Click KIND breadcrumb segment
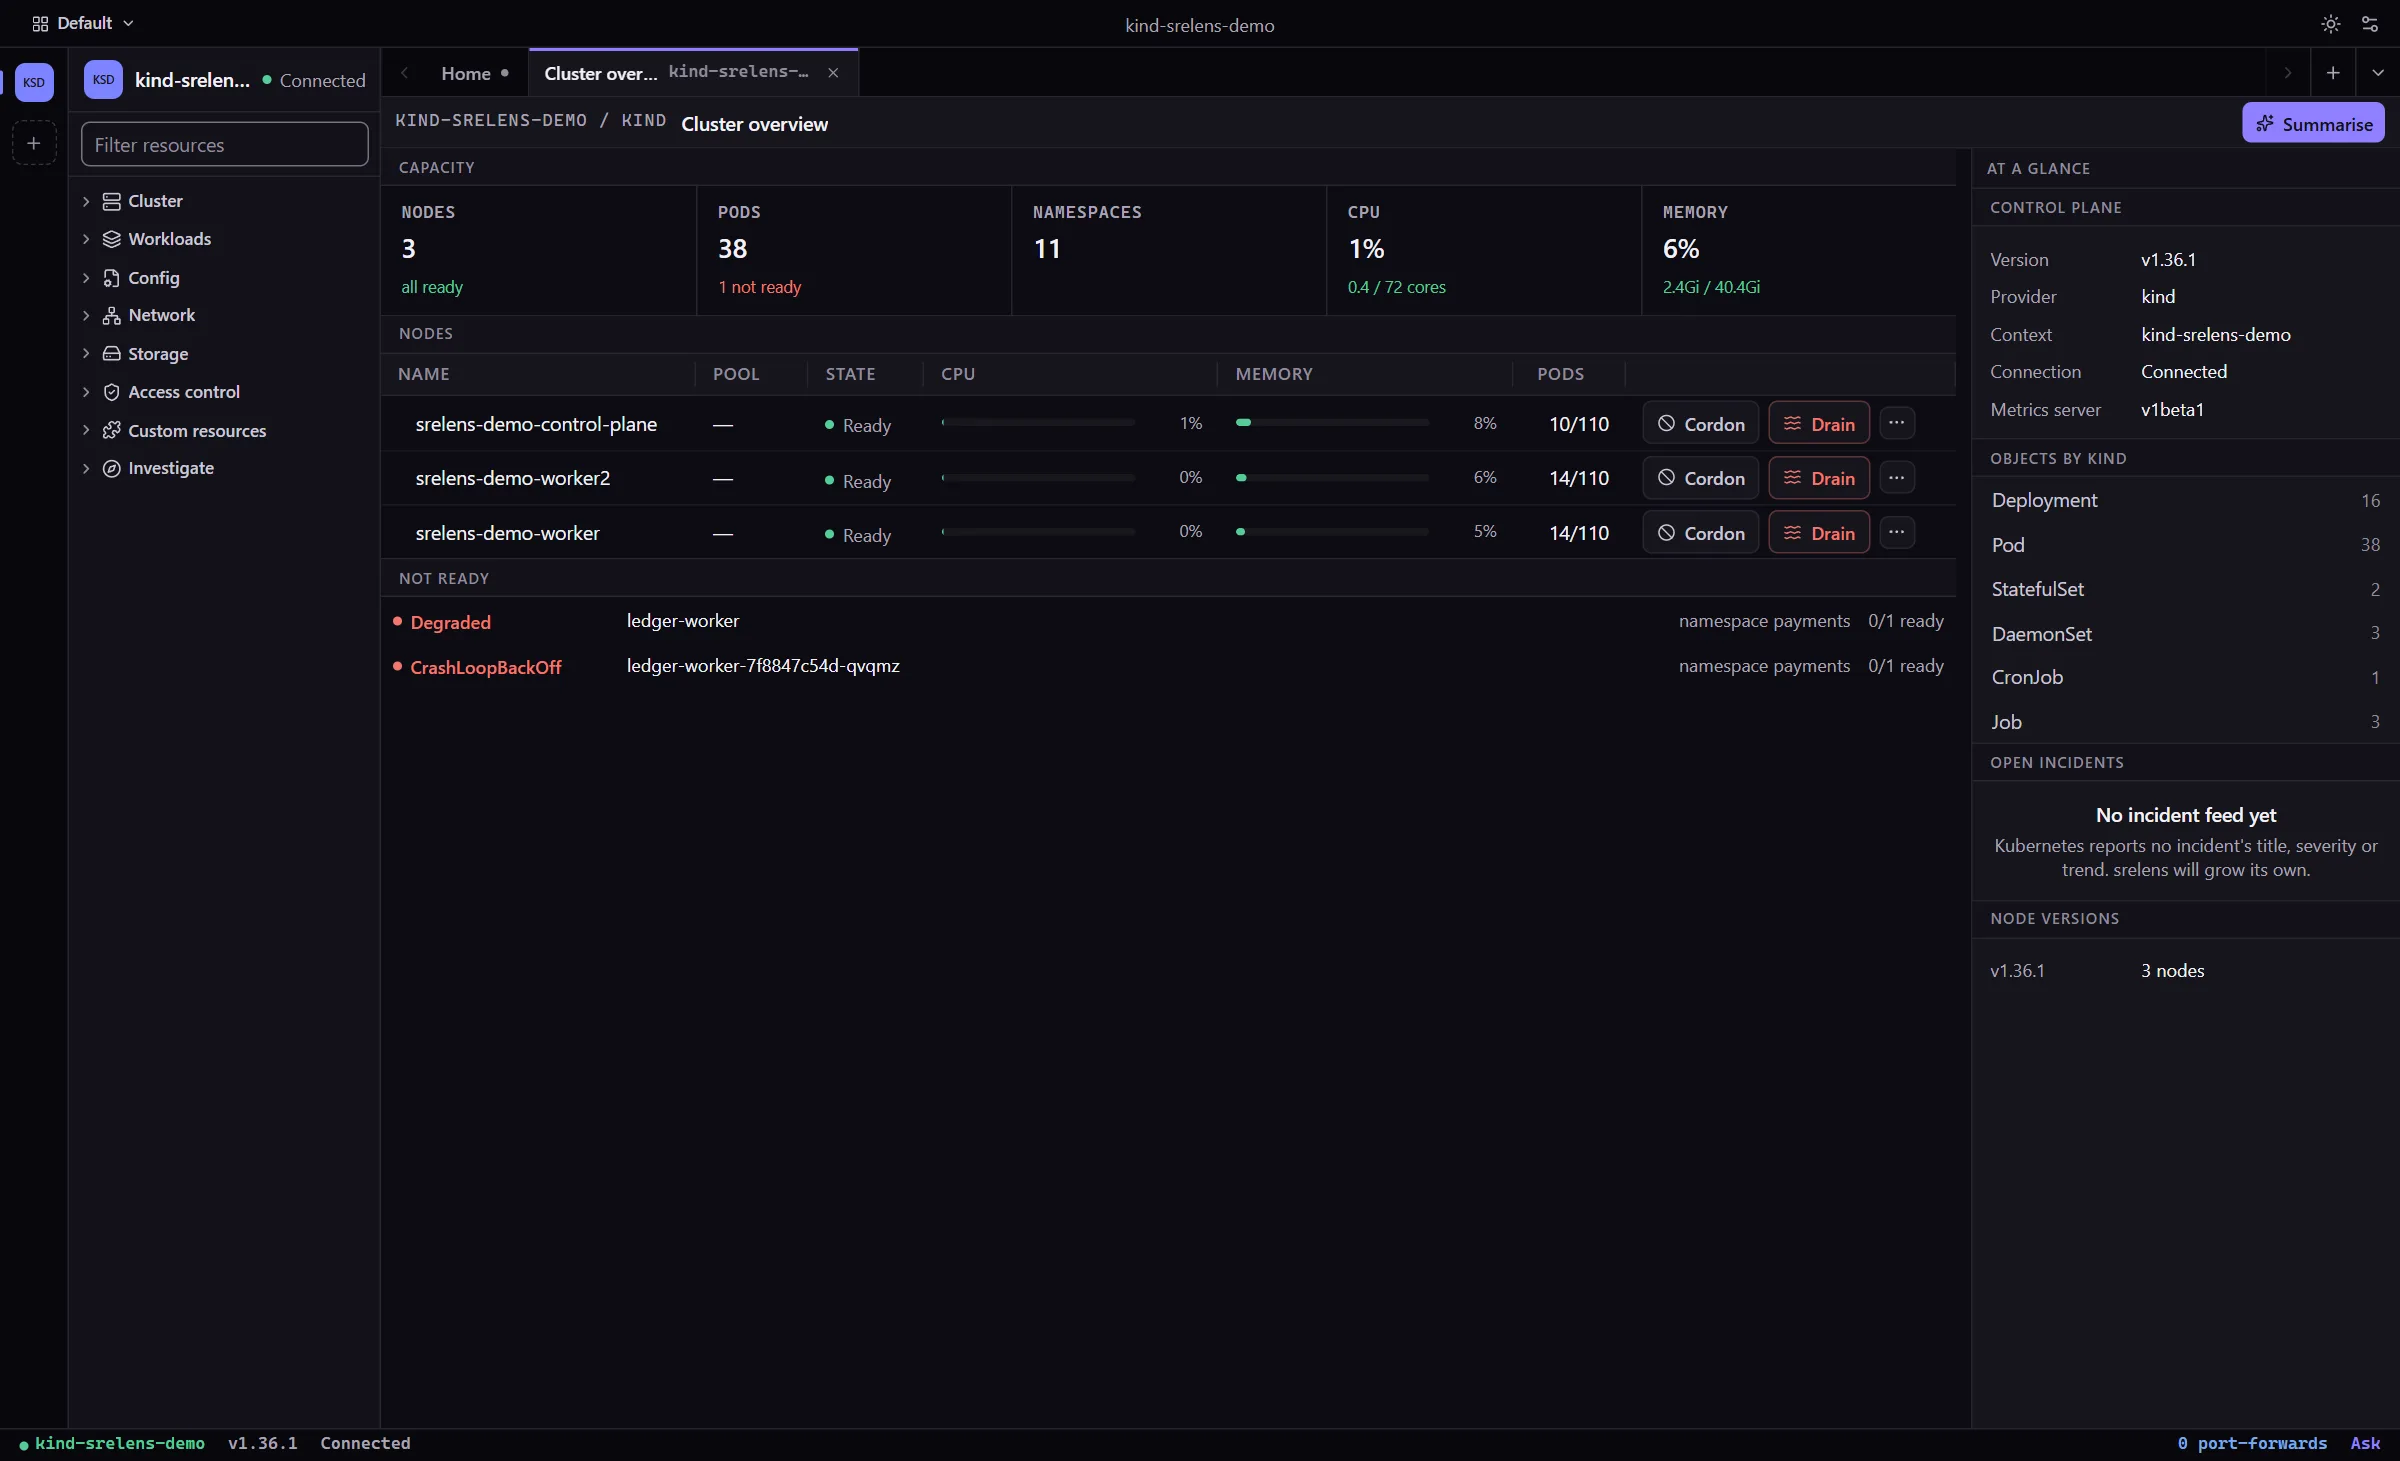2400x1461 pixels. pos(644,121)
